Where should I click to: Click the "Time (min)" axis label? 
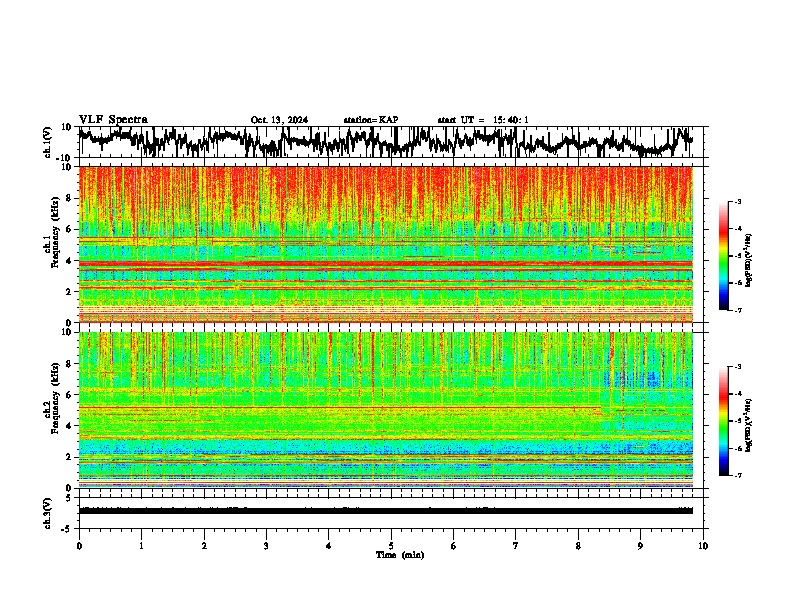tap(400, 555)
